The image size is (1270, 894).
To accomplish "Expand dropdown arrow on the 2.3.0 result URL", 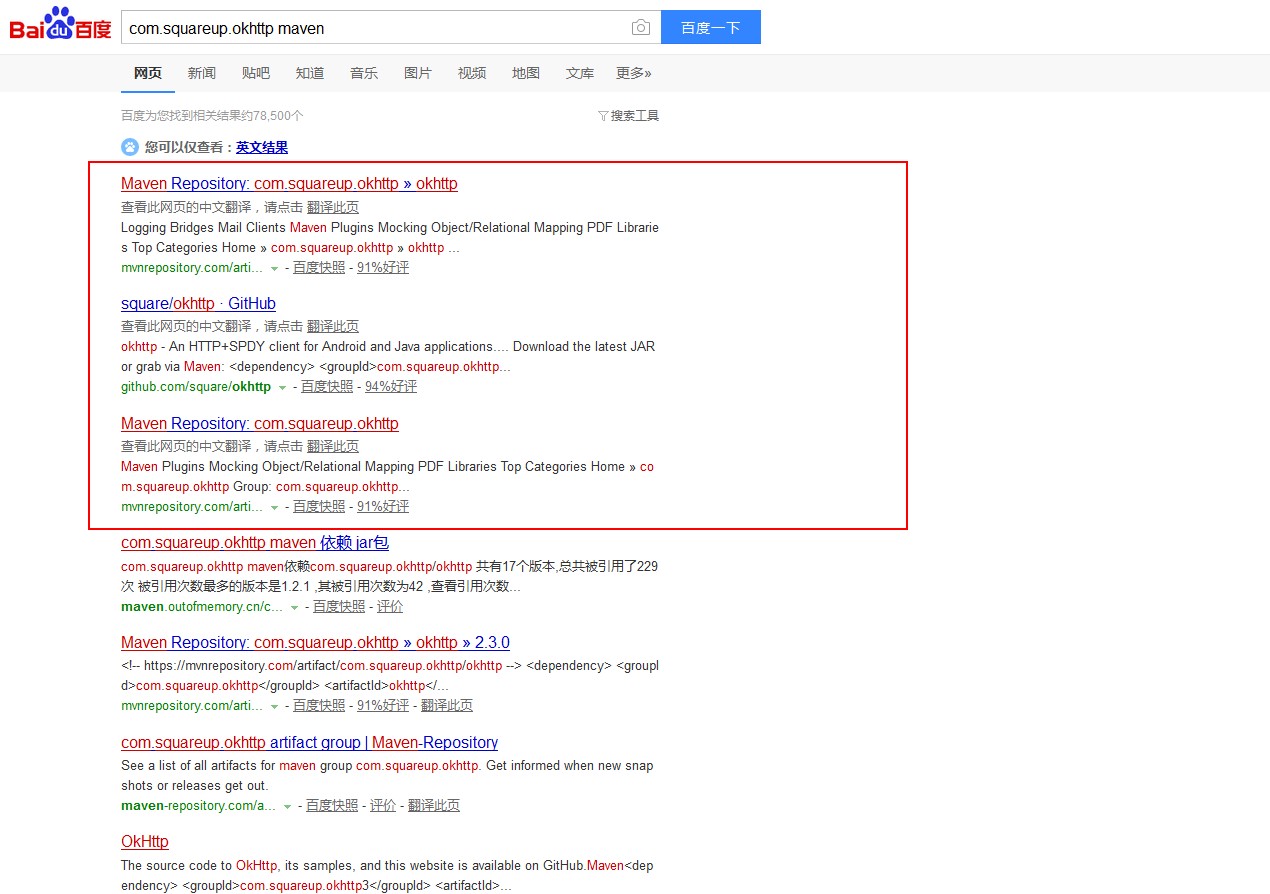I will pos(274,706).
